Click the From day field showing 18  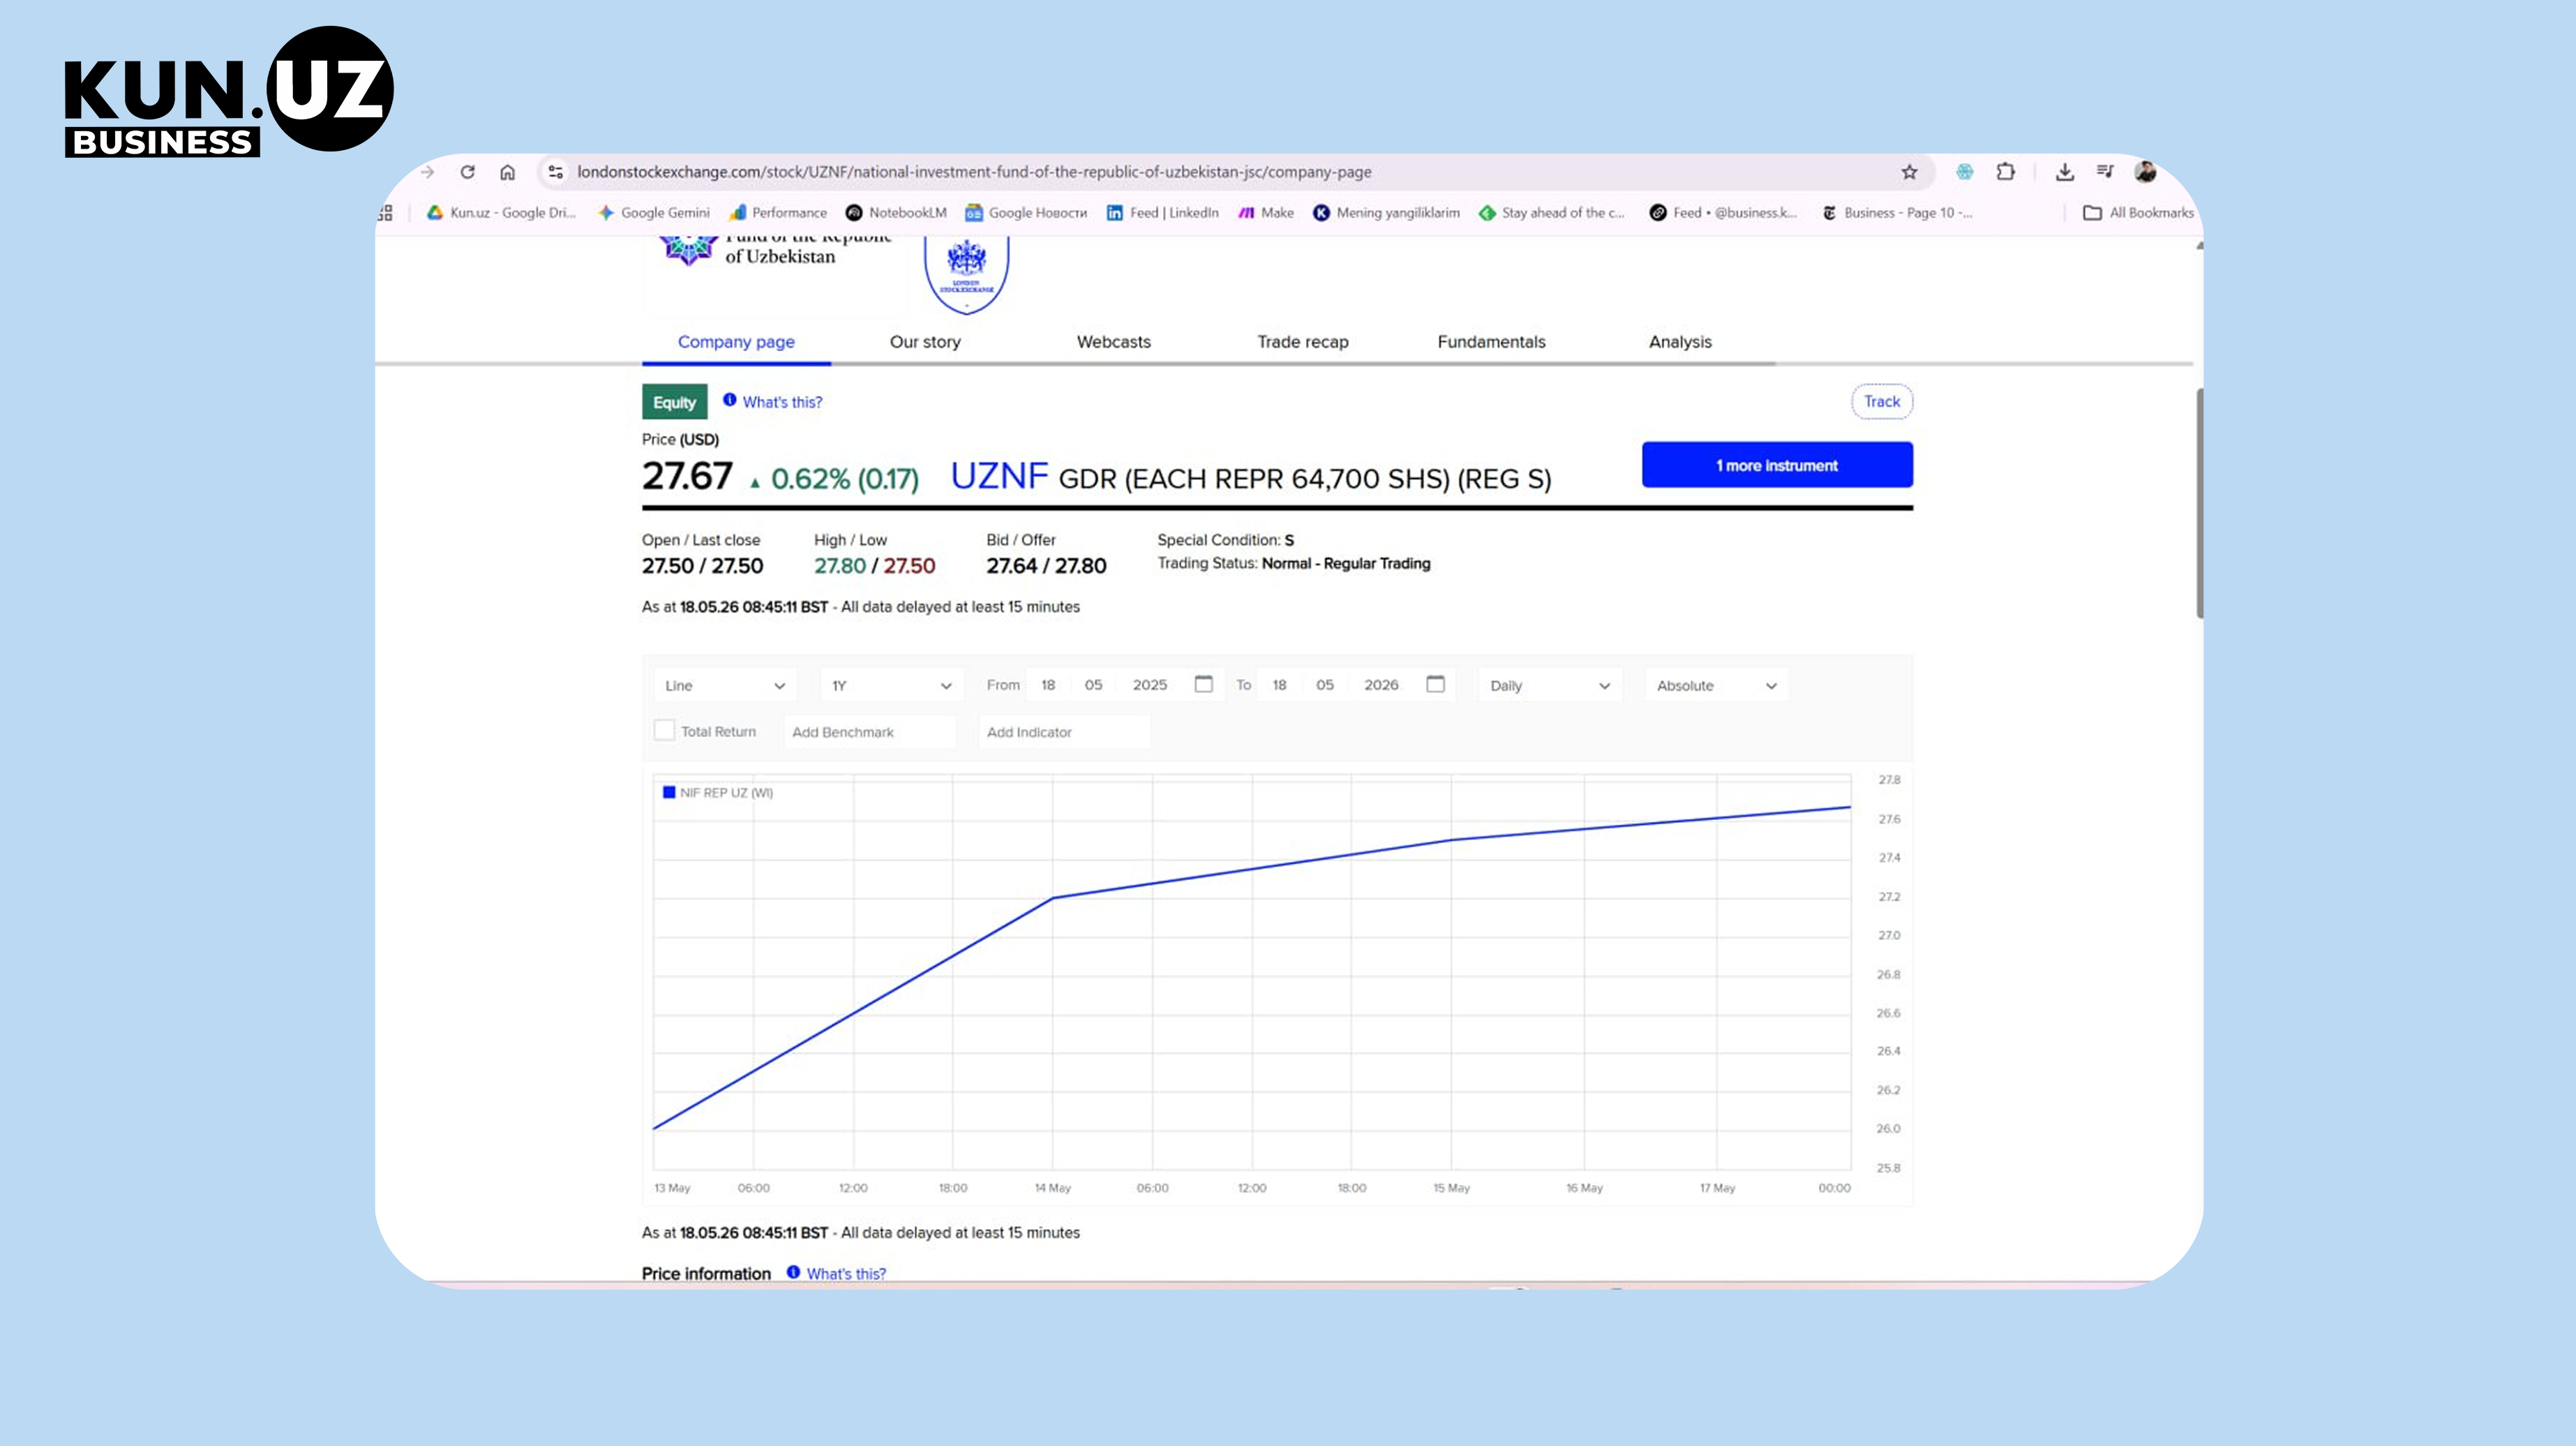pos(1048,685)
